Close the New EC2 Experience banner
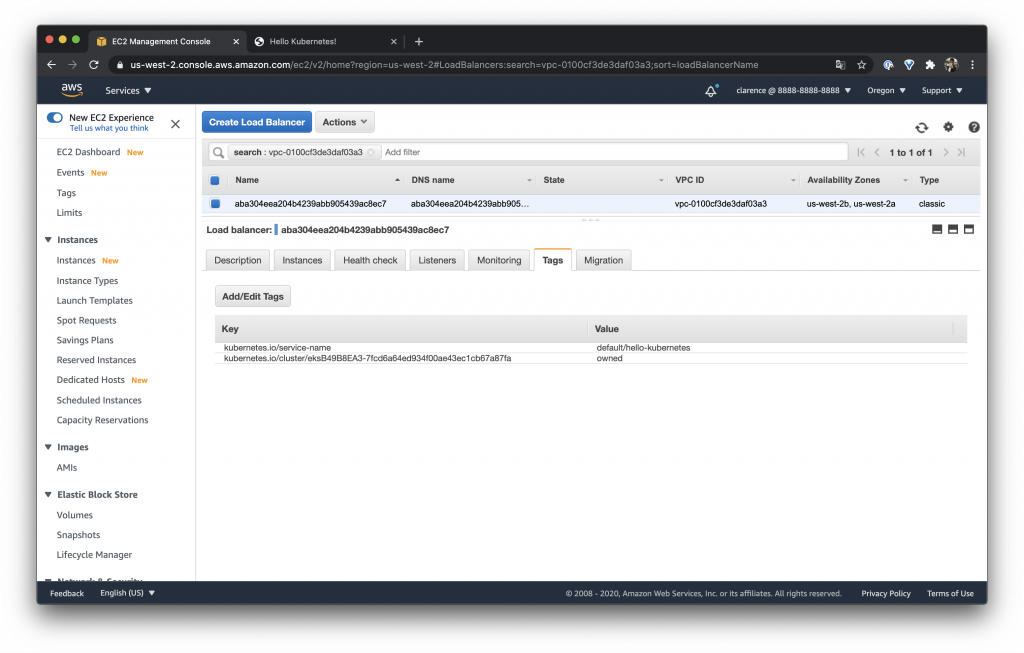Screen dimensions: 1024x653 coord(175,124)
